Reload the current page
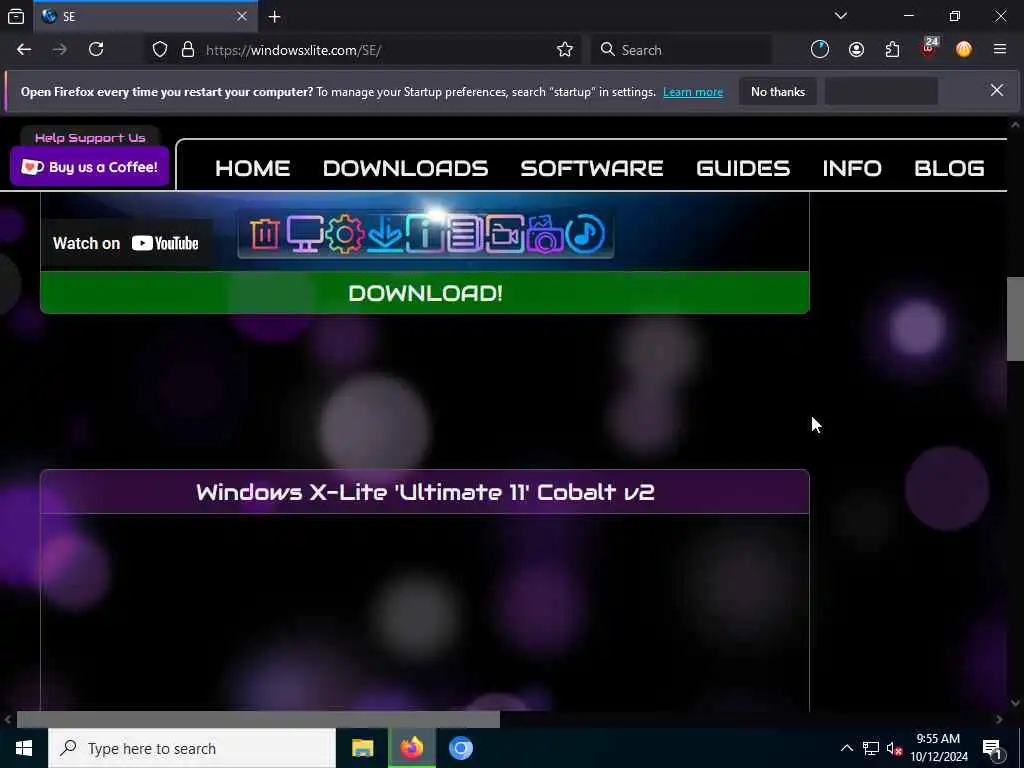This screenshot has width=1024, height=768. pos(96,50)
